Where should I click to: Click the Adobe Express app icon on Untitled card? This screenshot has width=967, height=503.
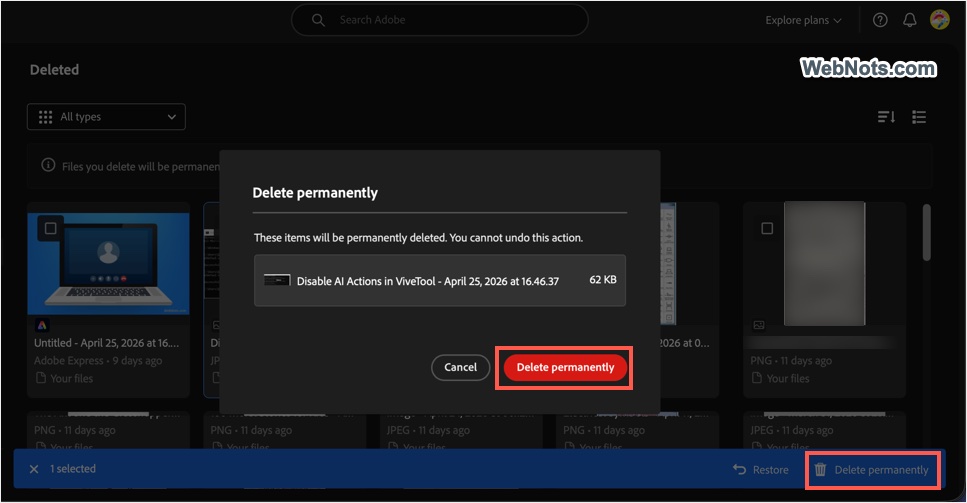pos(42,325)
